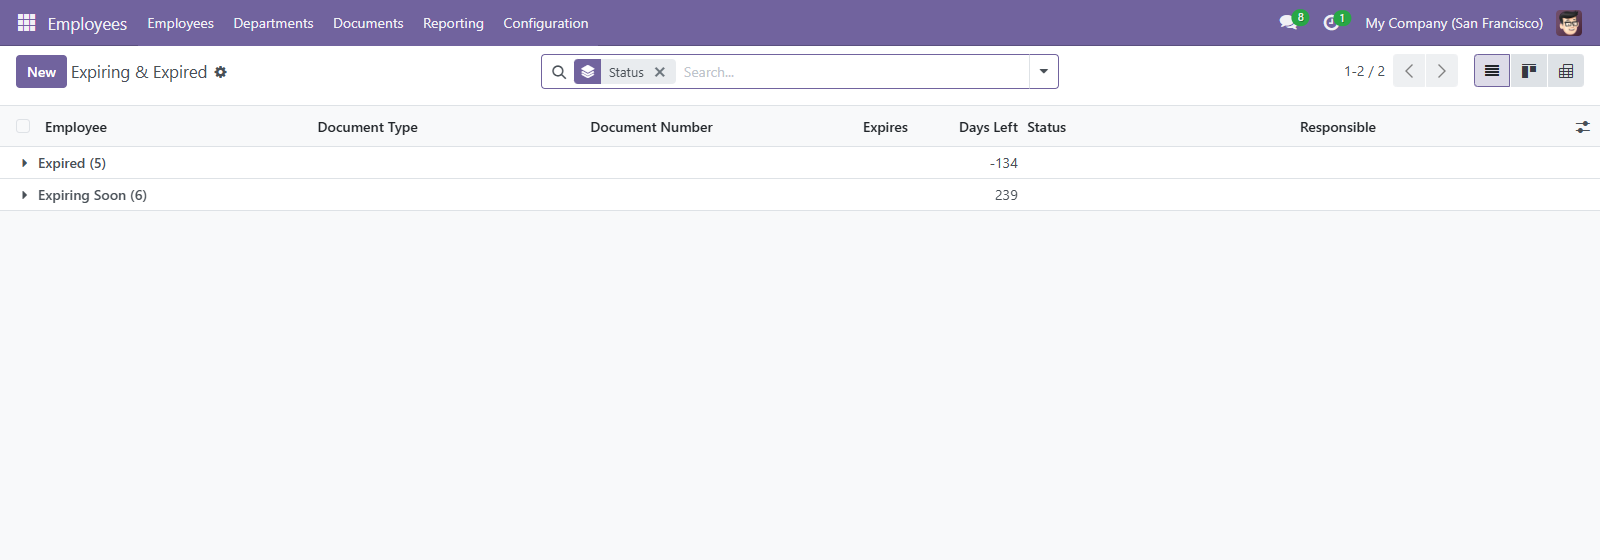Open optional columns adjust icon
1600x560 pixels.
pyautogui.click(x=1583, y=127)
